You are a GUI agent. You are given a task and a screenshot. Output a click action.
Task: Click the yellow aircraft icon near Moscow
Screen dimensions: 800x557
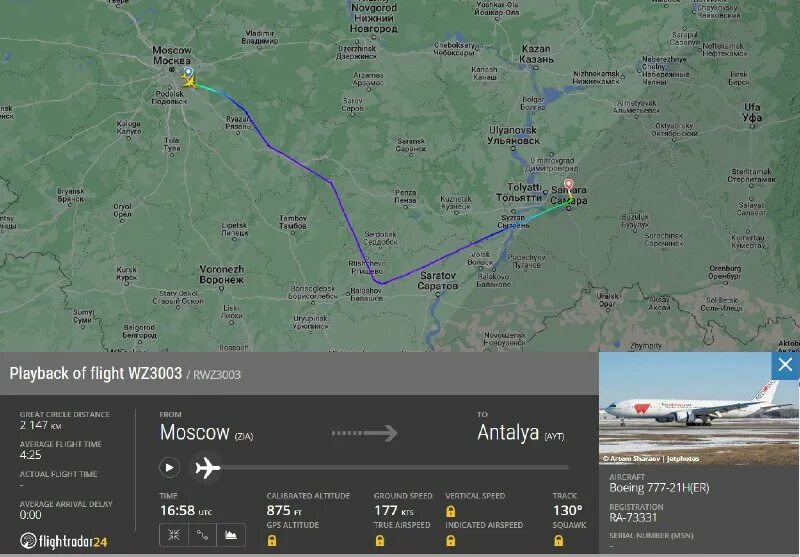(189, 81)
